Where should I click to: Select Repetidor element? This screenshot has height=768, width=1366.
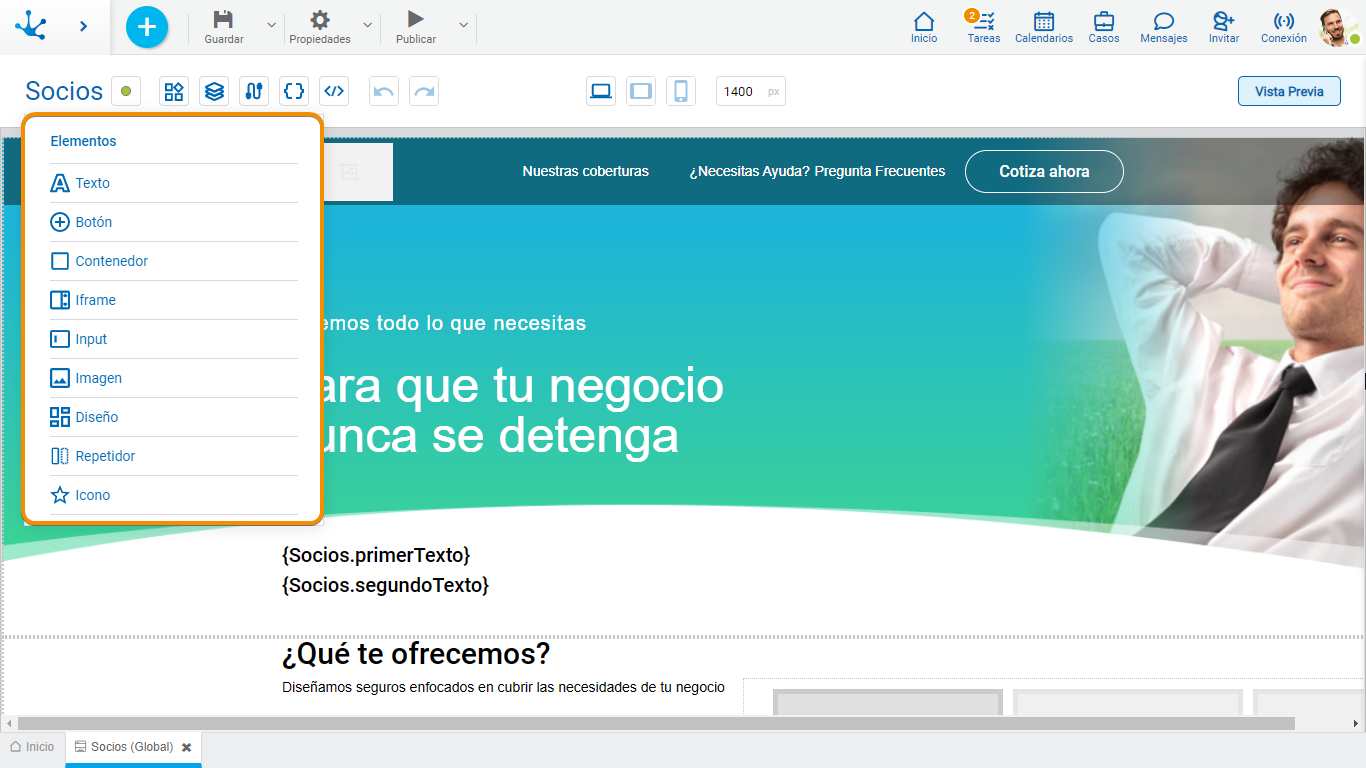coord(173,456)
